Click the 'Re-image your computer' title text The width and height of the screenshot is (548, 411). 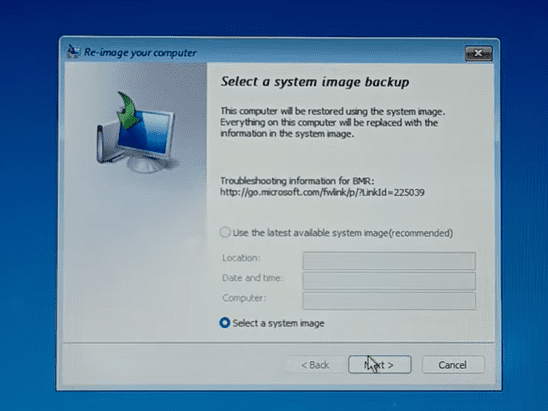pyautogui.click(x=140, y=53)
